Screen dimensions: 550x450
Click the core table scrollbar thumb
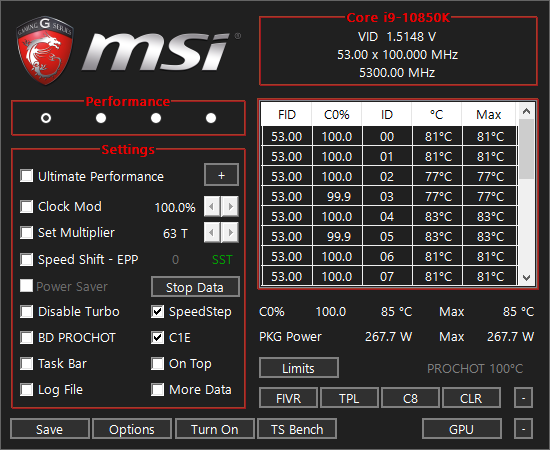(526, 149)
